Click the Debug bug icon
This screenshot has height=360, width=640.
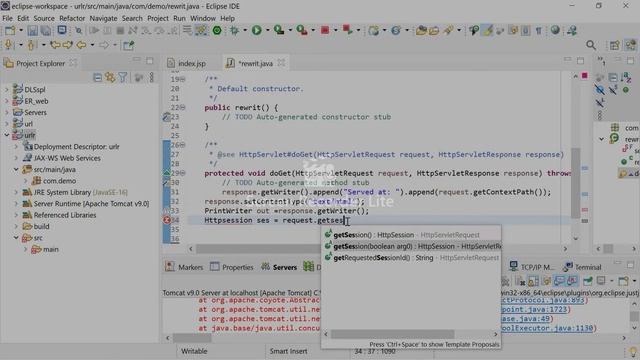click(x=234, y=31)
